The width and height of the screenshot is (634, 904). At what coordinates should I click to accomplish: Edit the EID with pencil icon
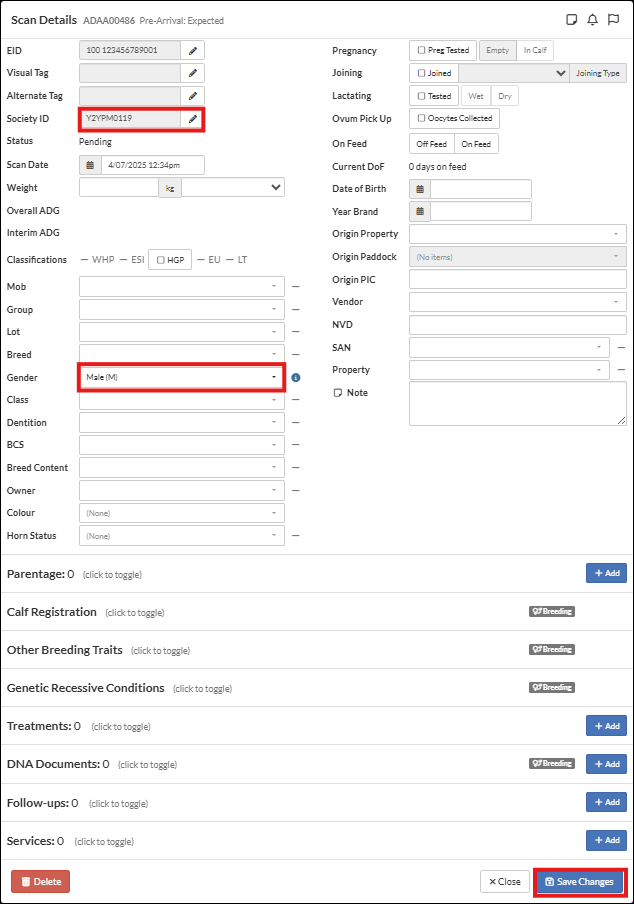click(x=193, y=50)
